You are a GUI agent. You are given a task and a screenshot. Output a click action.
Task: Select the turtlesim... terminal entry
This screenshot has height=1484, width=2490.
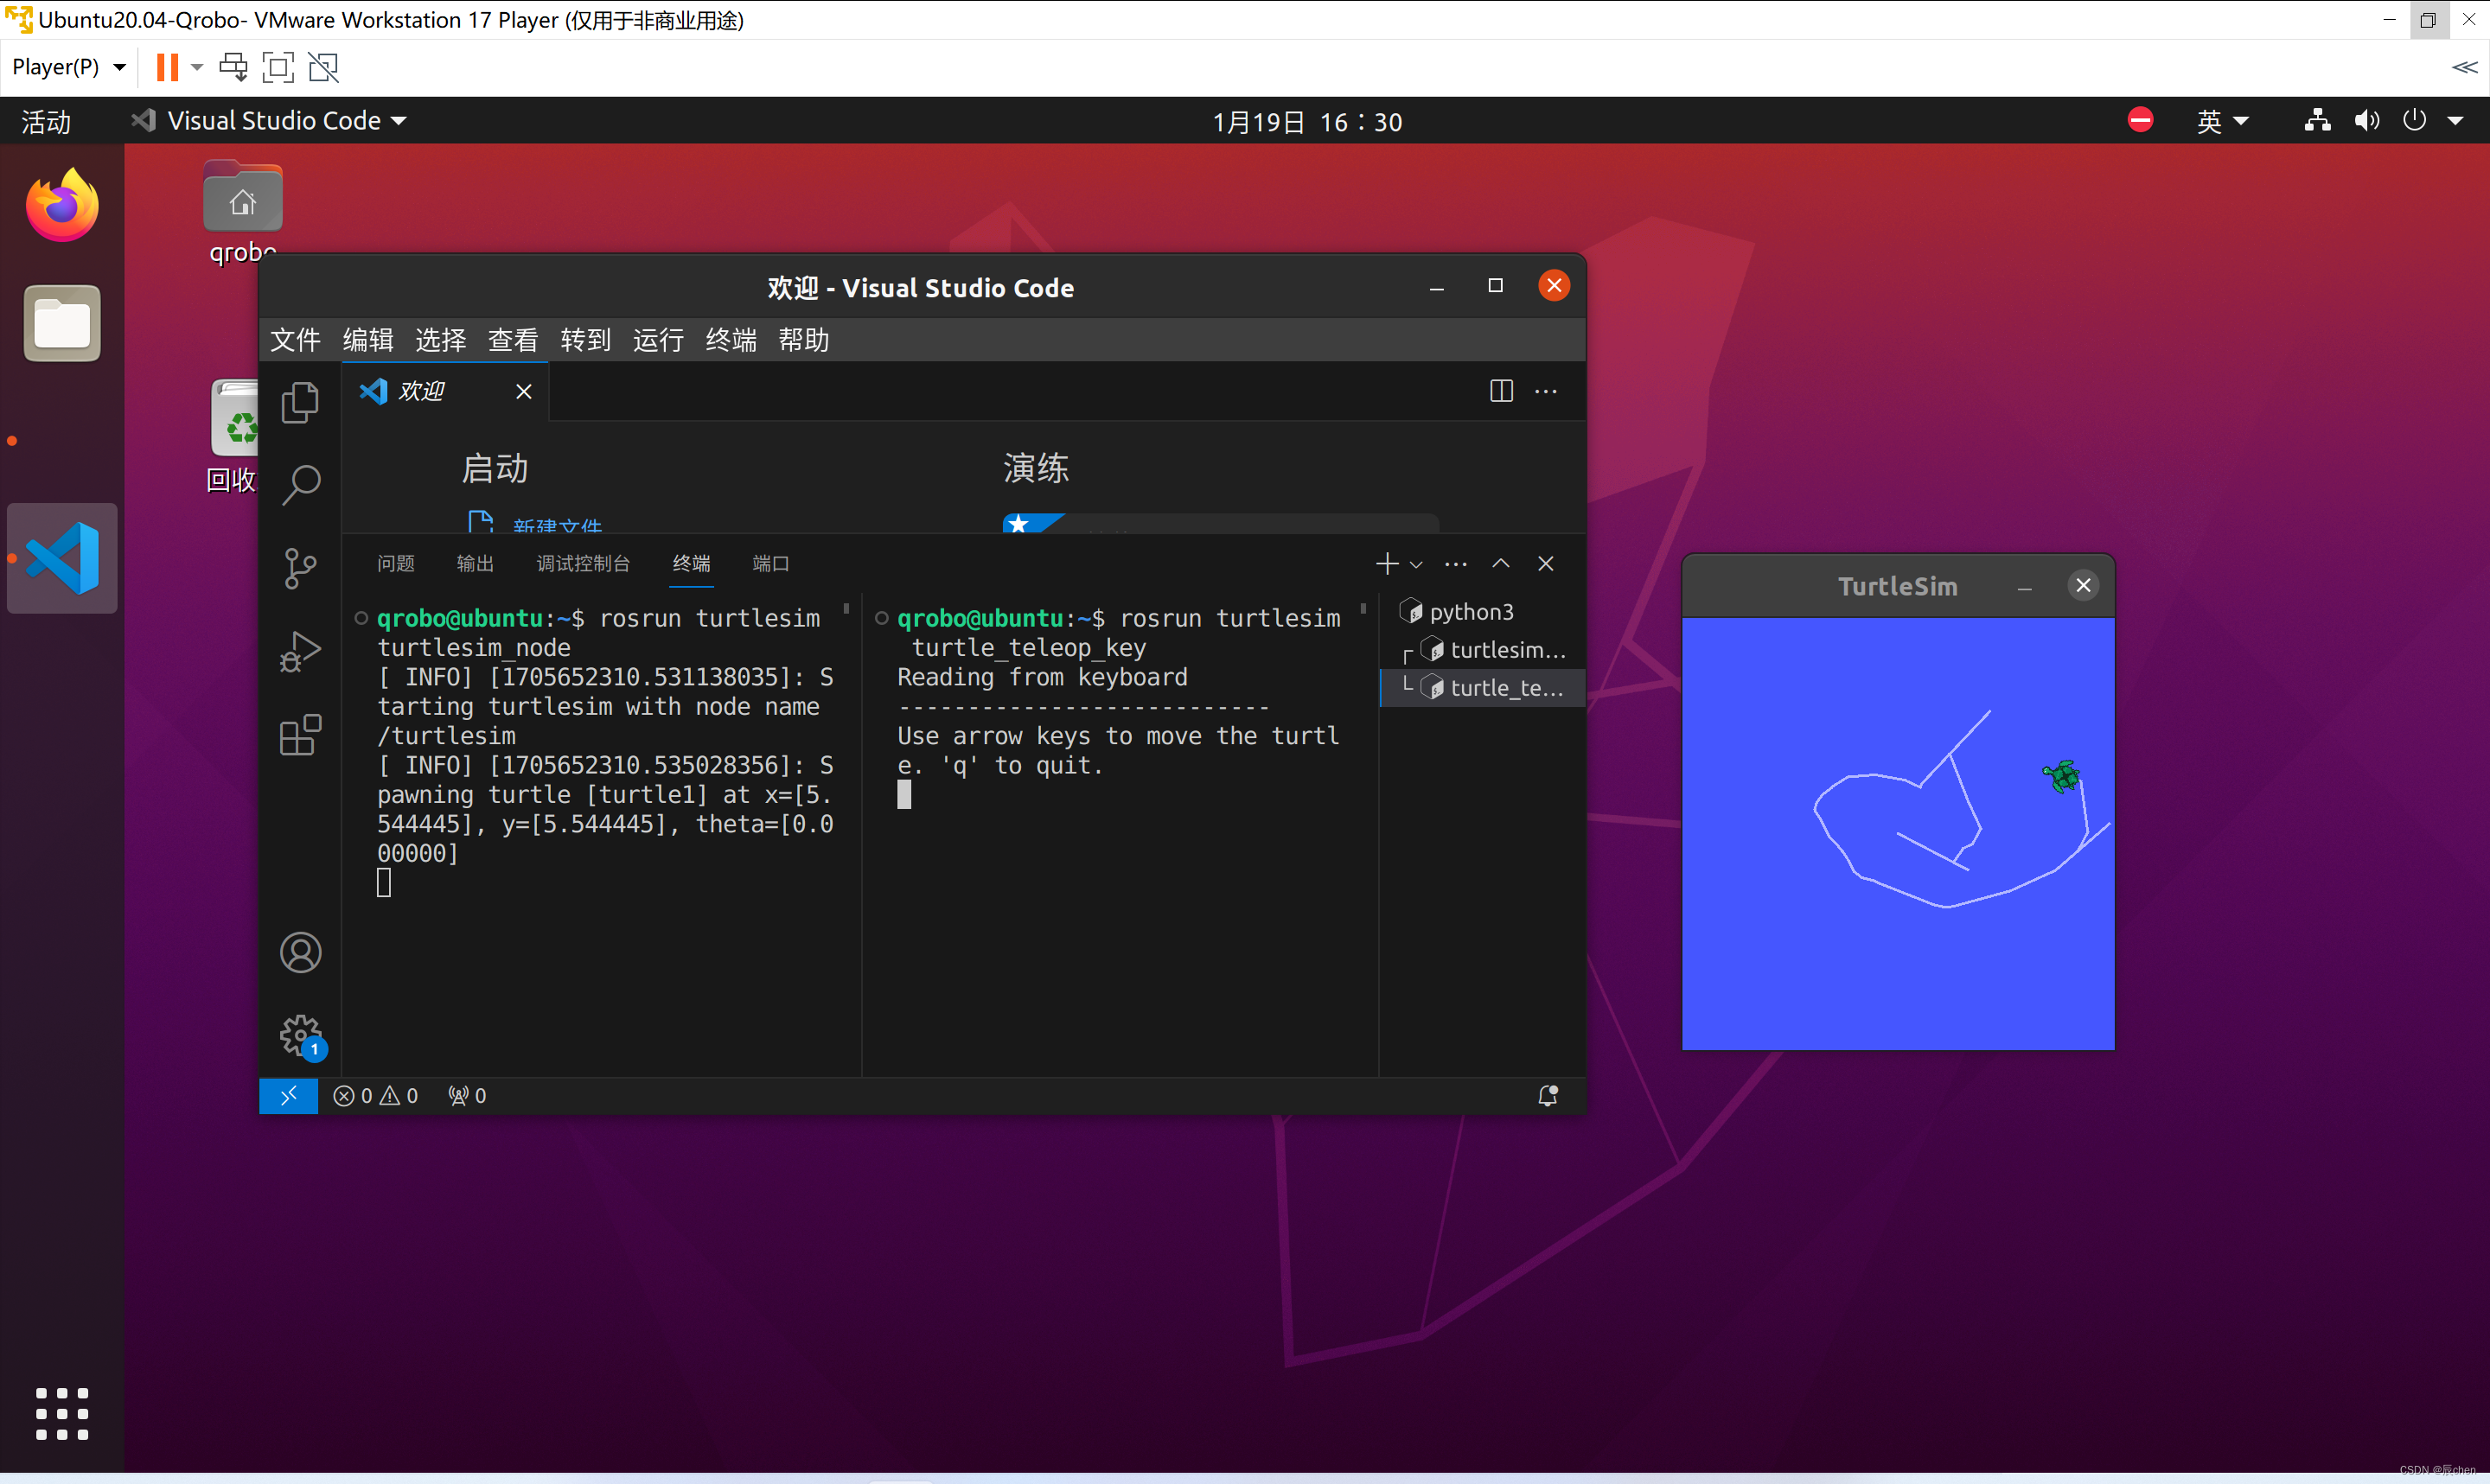pyautogui.click(x=1483, y=650)
